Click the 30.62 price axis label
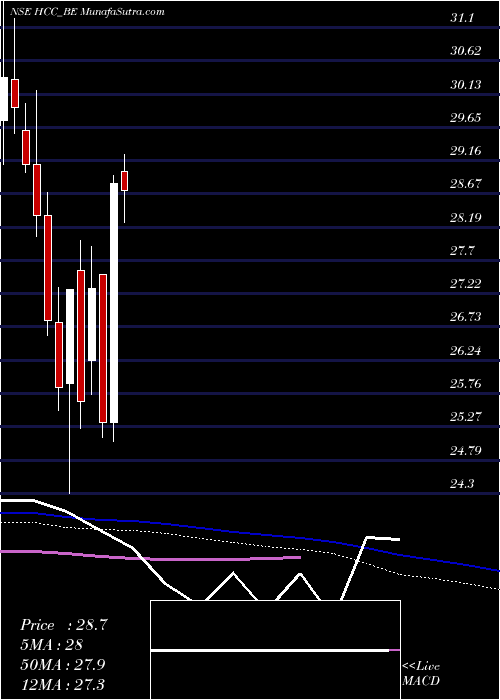The image size is (500, 700). (466, 51)
